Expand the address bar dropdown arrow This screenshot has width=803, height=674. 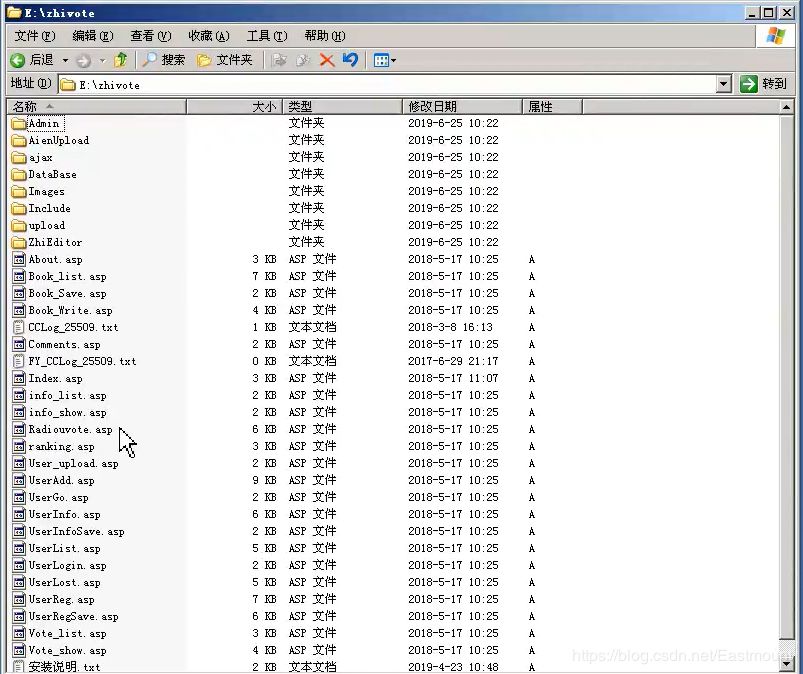(x=723, y=84)
